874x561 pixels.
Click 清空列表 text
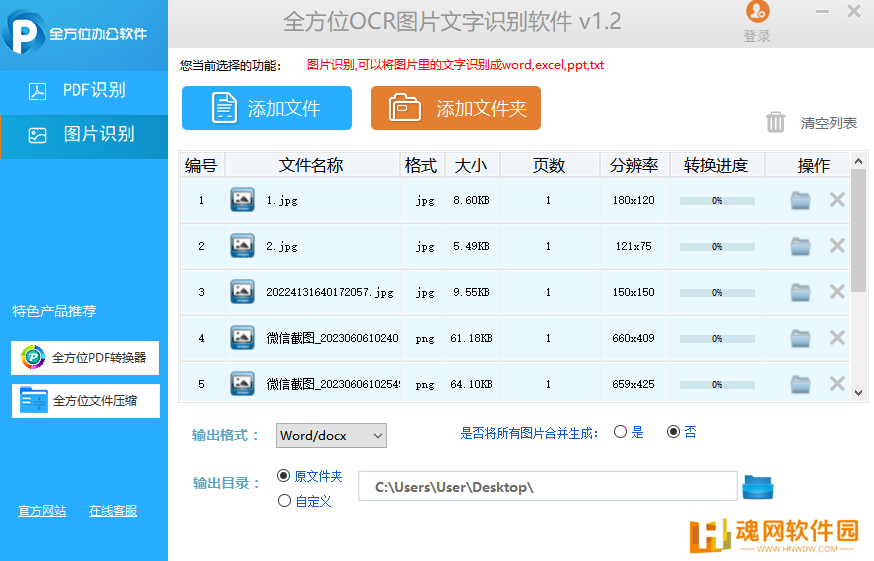point(829,123)
